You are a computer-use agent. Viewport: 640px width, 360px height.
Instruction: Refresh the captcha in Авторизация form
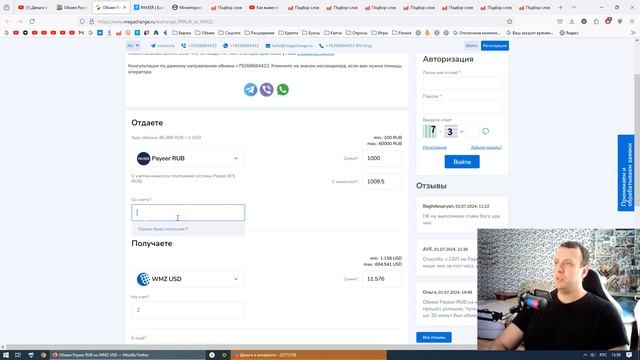click(x=485, y=131)
